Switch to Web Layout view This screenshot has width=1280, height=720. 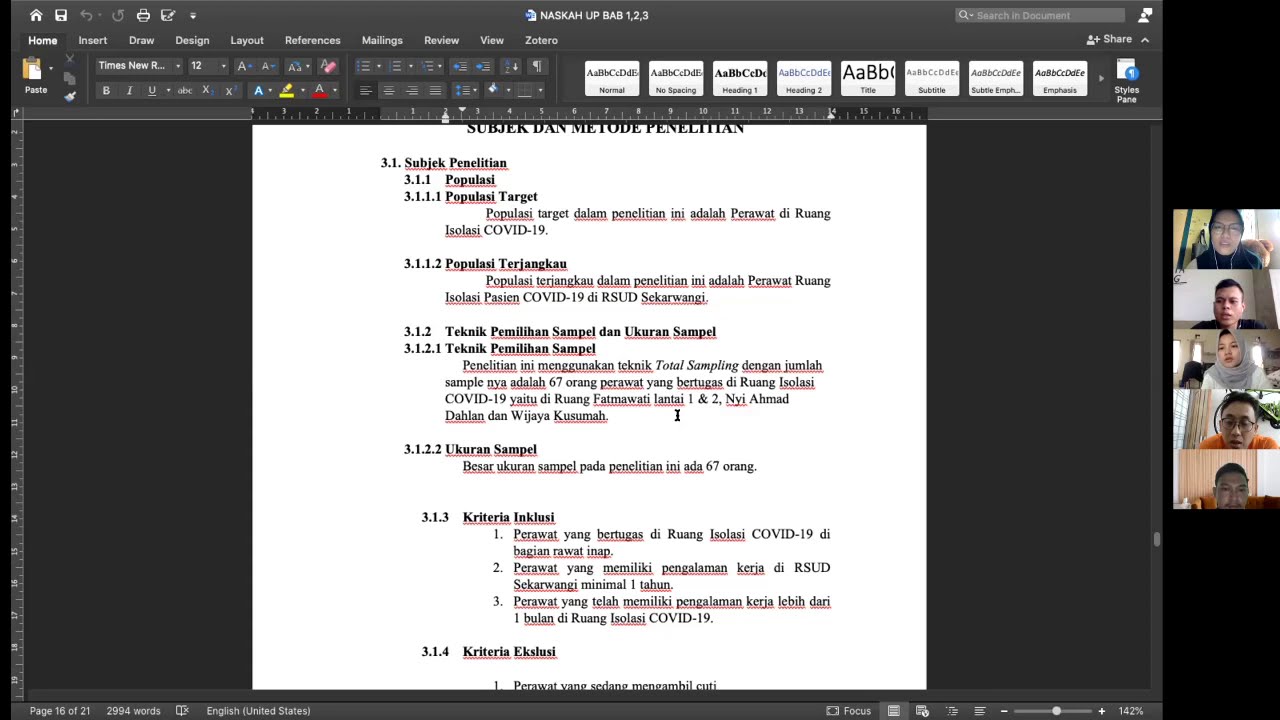(x=922, y=711)
